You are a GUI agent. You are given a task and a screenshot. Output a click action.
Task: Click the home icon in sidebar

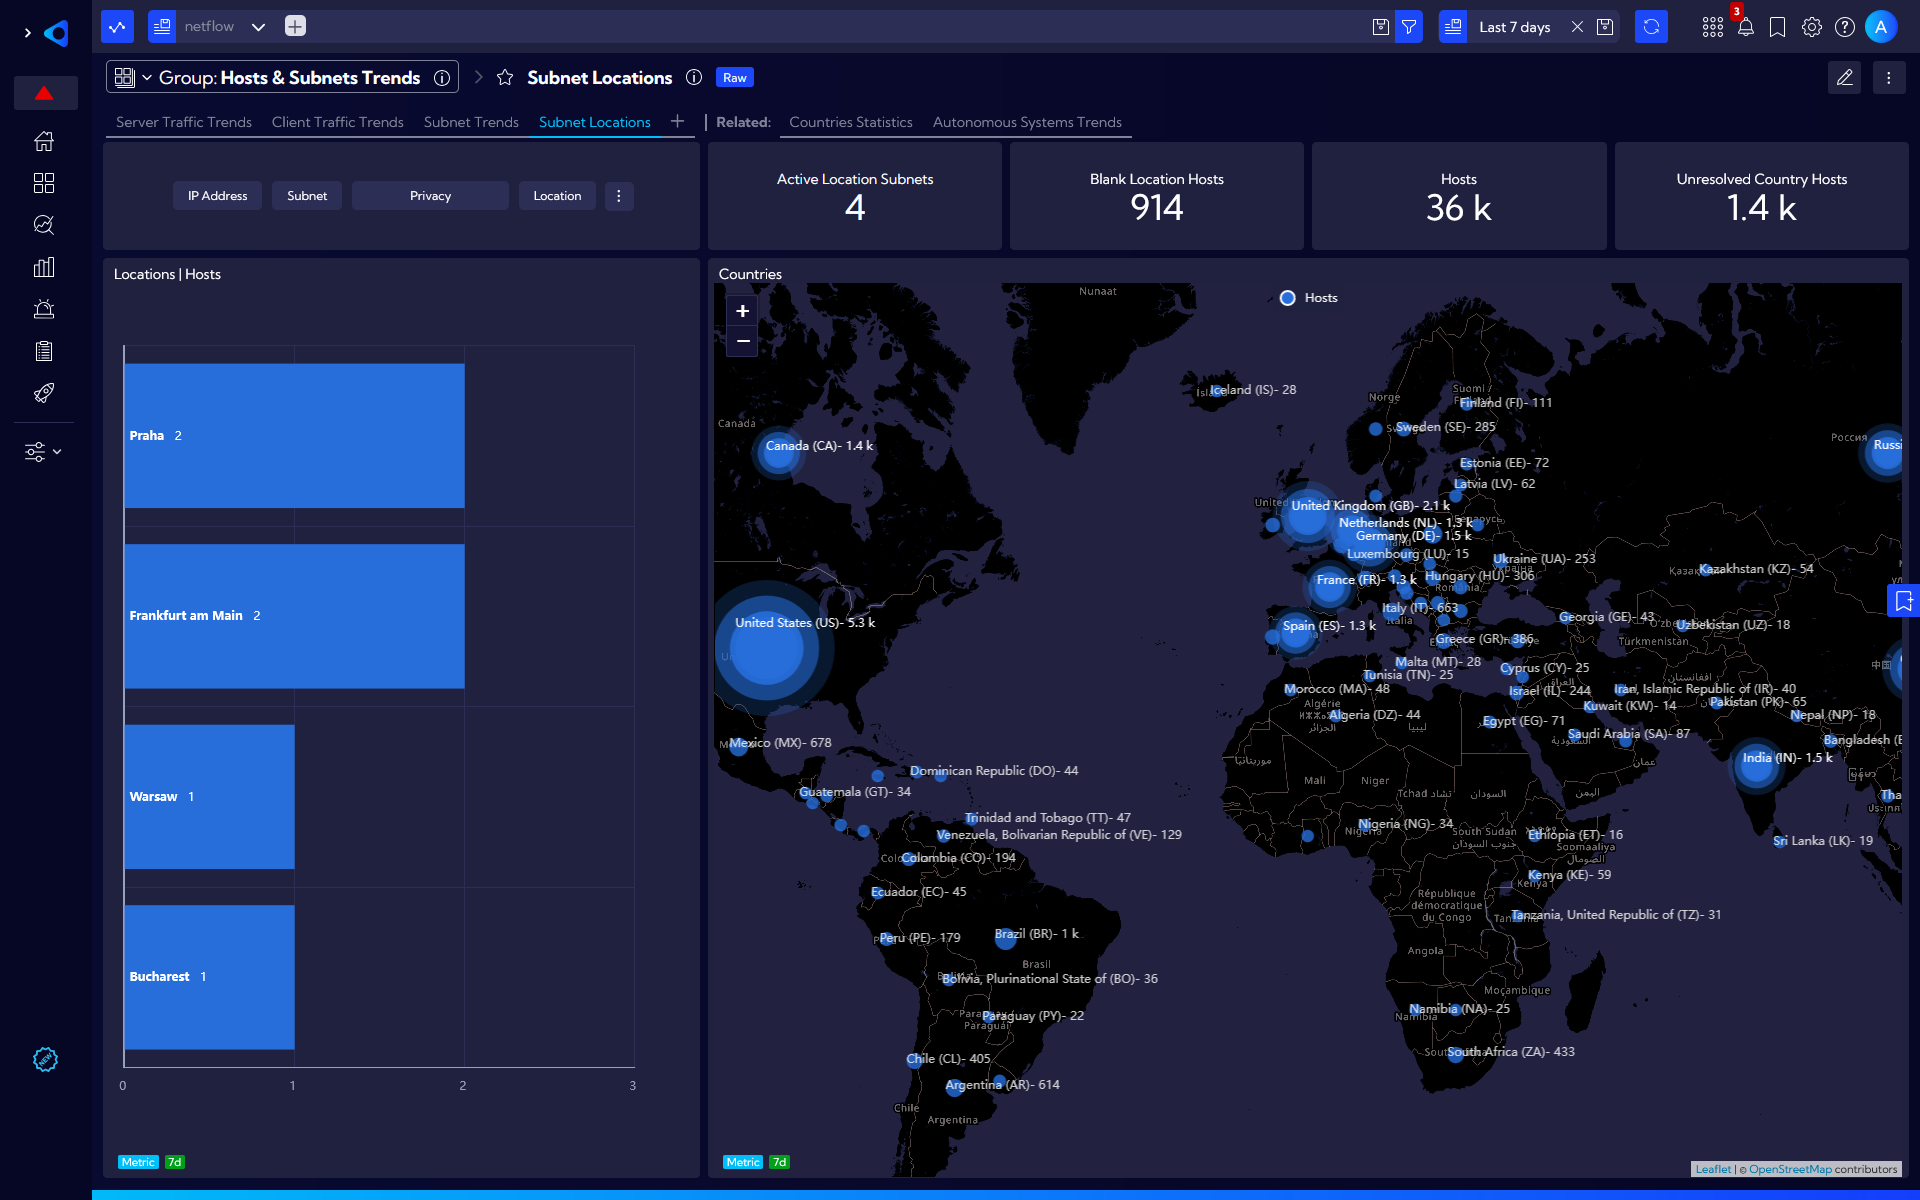point(43,141)
